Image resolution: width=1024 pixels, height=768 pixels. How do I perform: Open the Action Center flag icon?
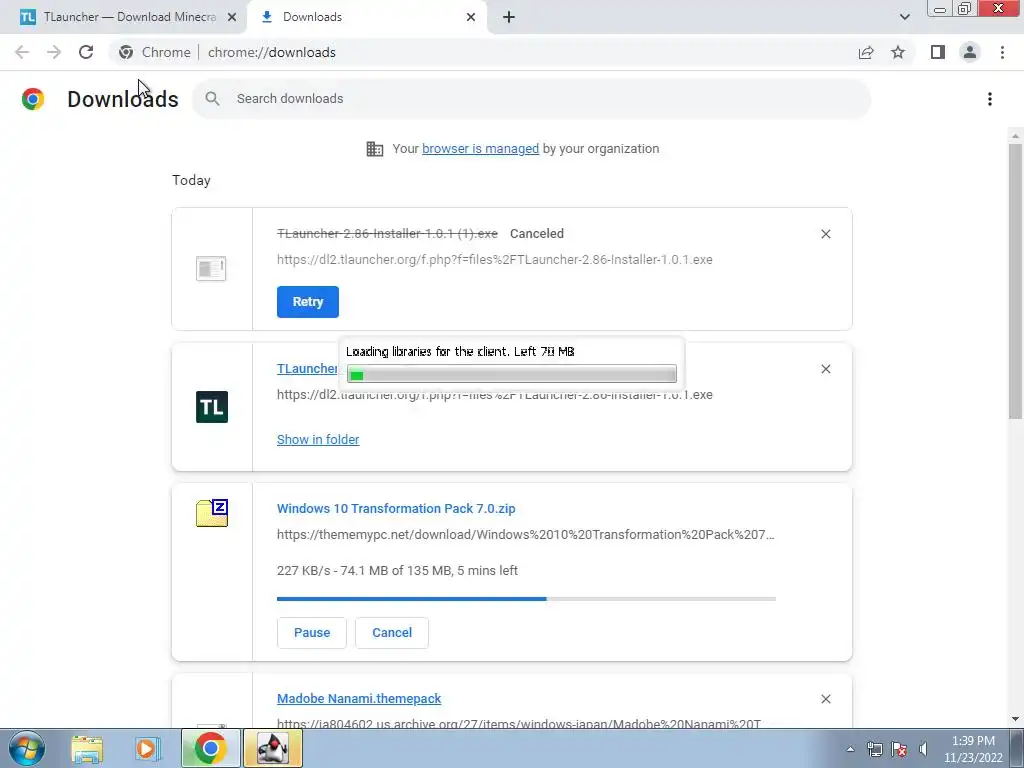[899, 749]
